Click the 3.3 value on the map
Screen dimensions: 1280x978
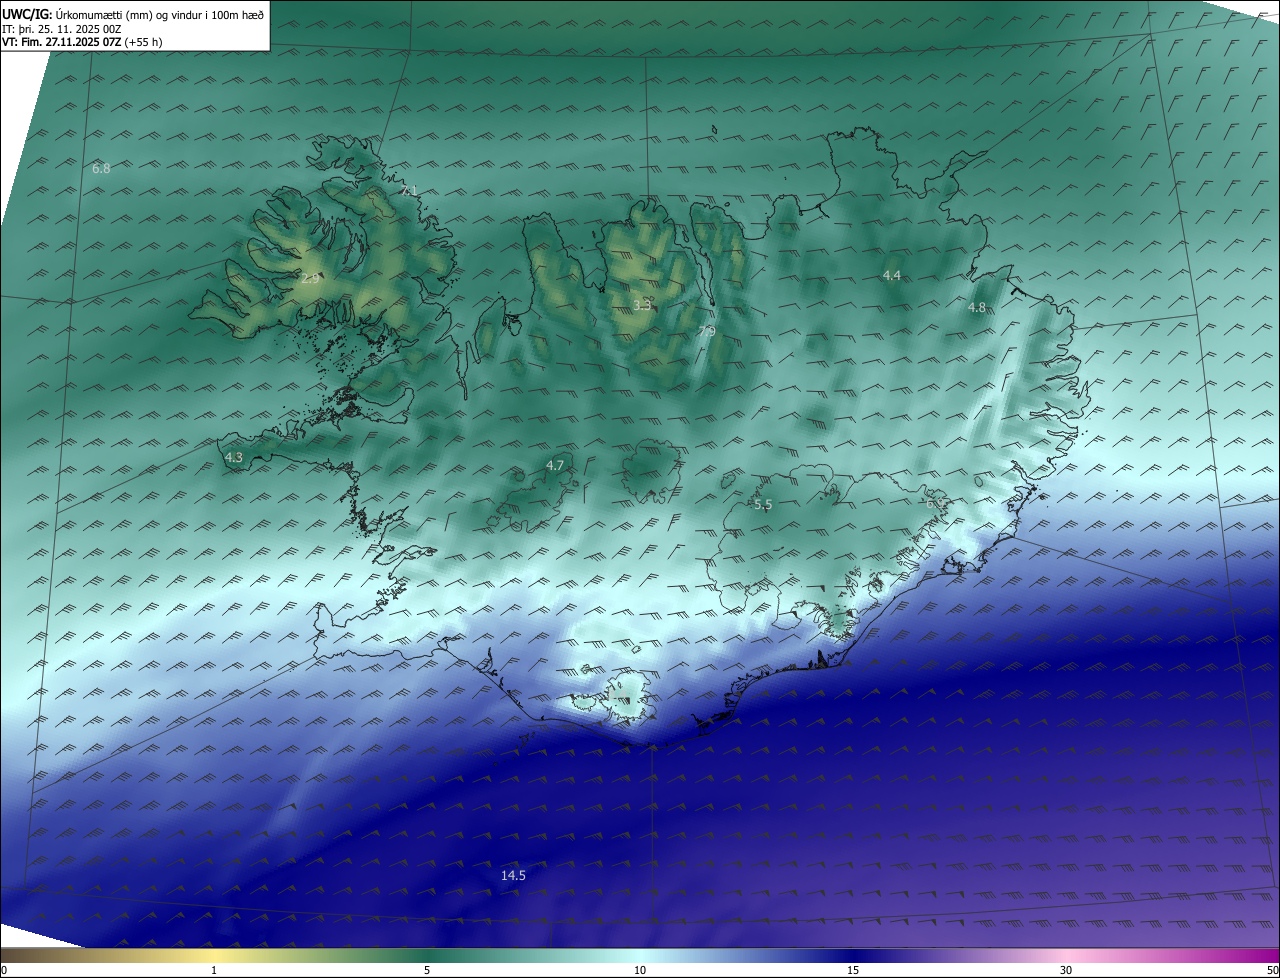coord(642,305)
